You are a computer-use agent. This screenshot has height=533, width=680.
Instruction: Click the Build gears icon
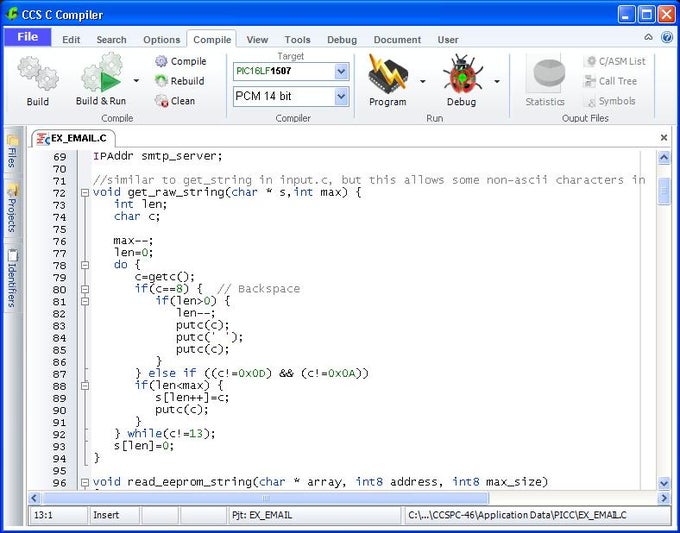[38, 73]
